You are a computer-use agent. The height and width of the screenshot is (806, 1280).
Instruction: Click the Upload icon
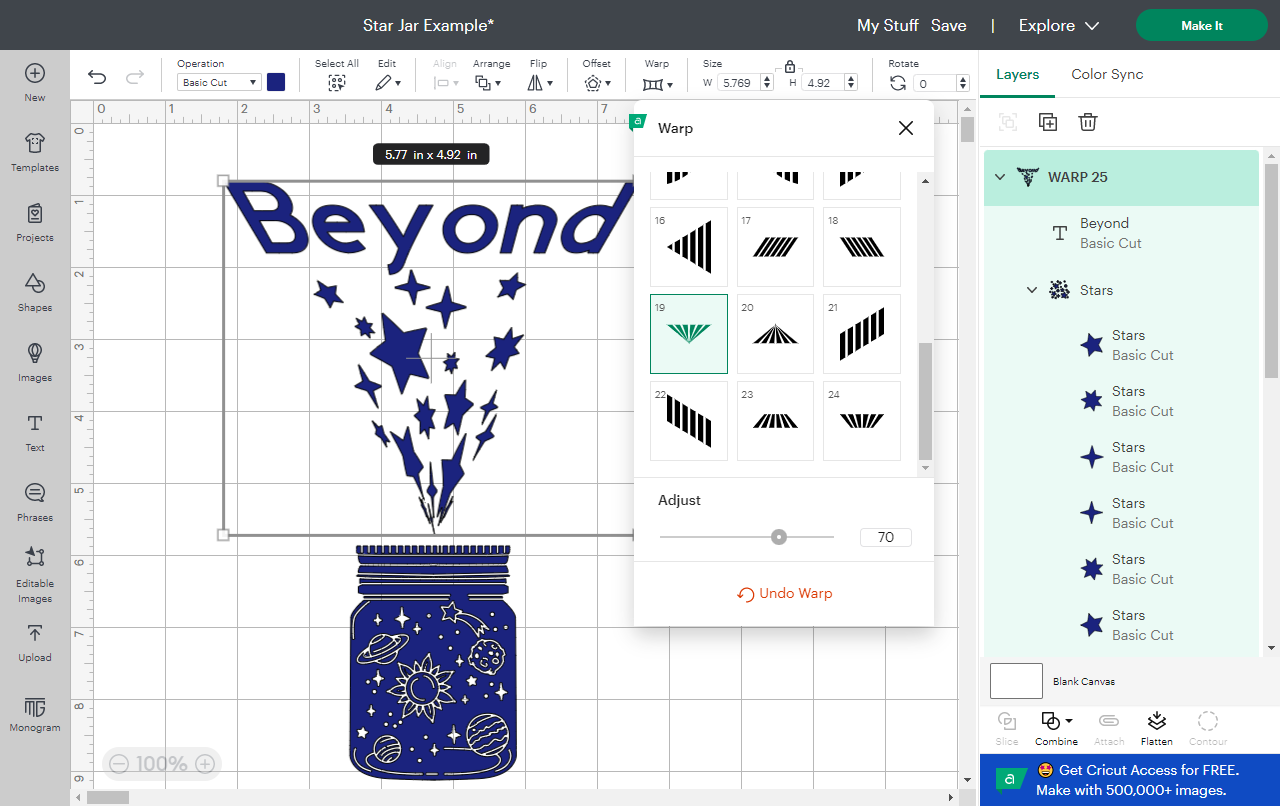click(x=34, y=645)
